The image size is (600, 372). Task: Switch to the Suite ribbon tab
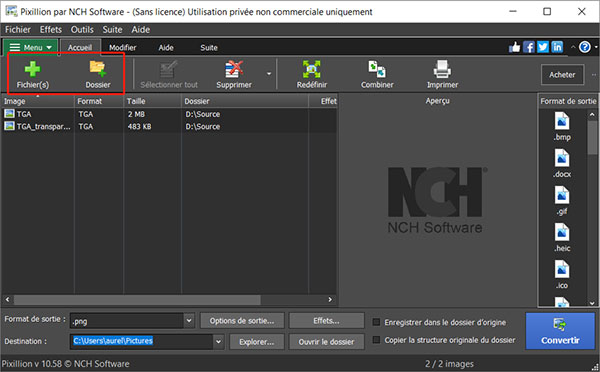pos(209,47)
